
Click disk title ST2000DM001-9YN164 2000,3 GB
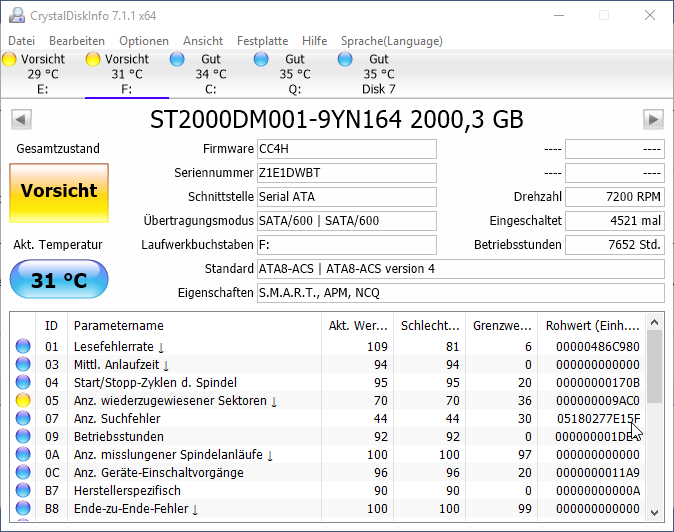(337, 119)
